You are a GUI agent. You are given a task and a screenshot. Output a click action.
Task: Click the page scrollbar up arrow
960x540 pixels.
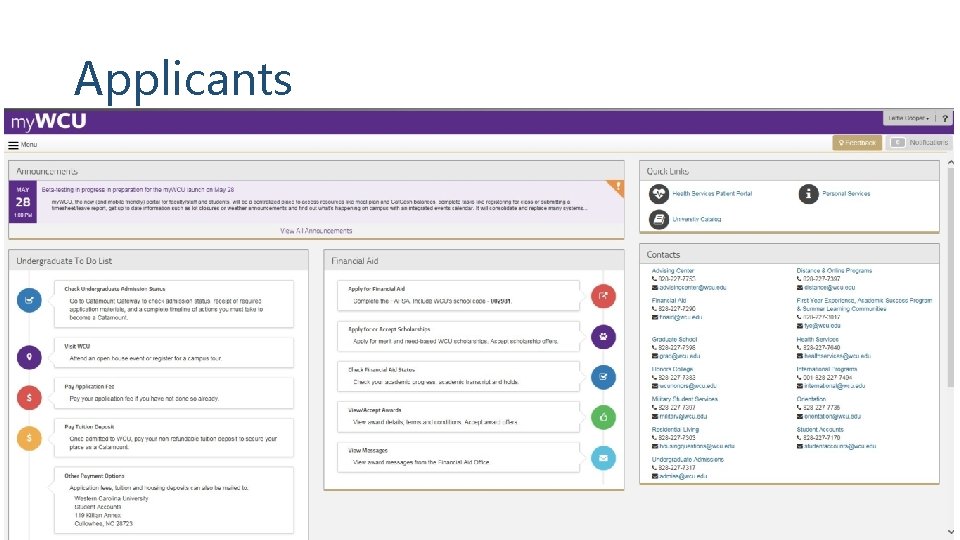pyautogui.click(x=950, y=163)
